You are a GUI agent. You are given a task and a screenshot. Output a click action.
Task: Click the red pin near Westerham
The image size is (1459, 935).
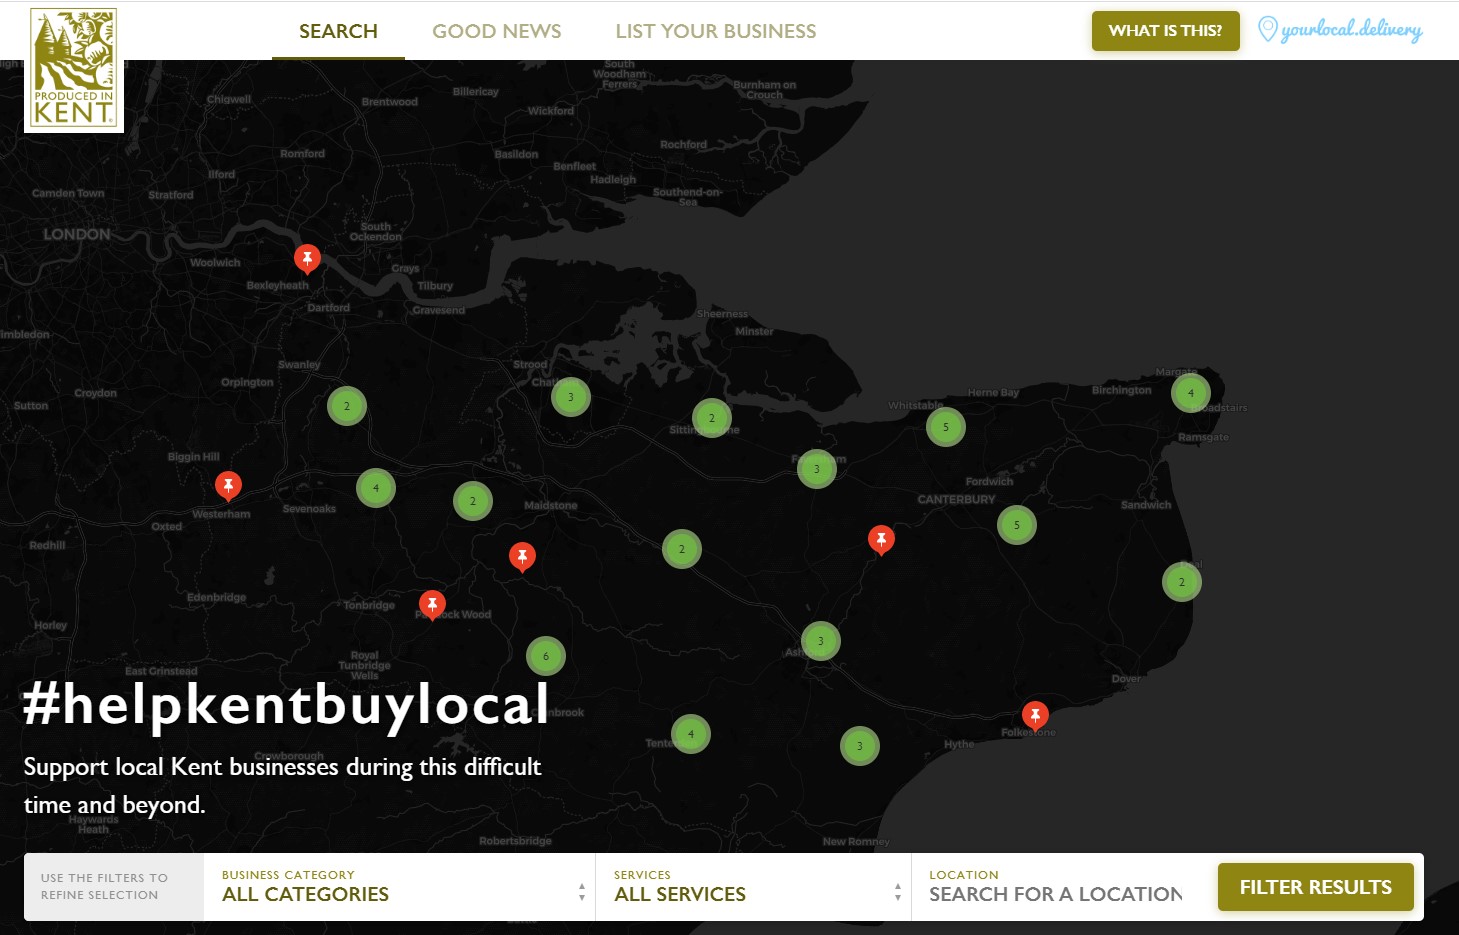228,485
